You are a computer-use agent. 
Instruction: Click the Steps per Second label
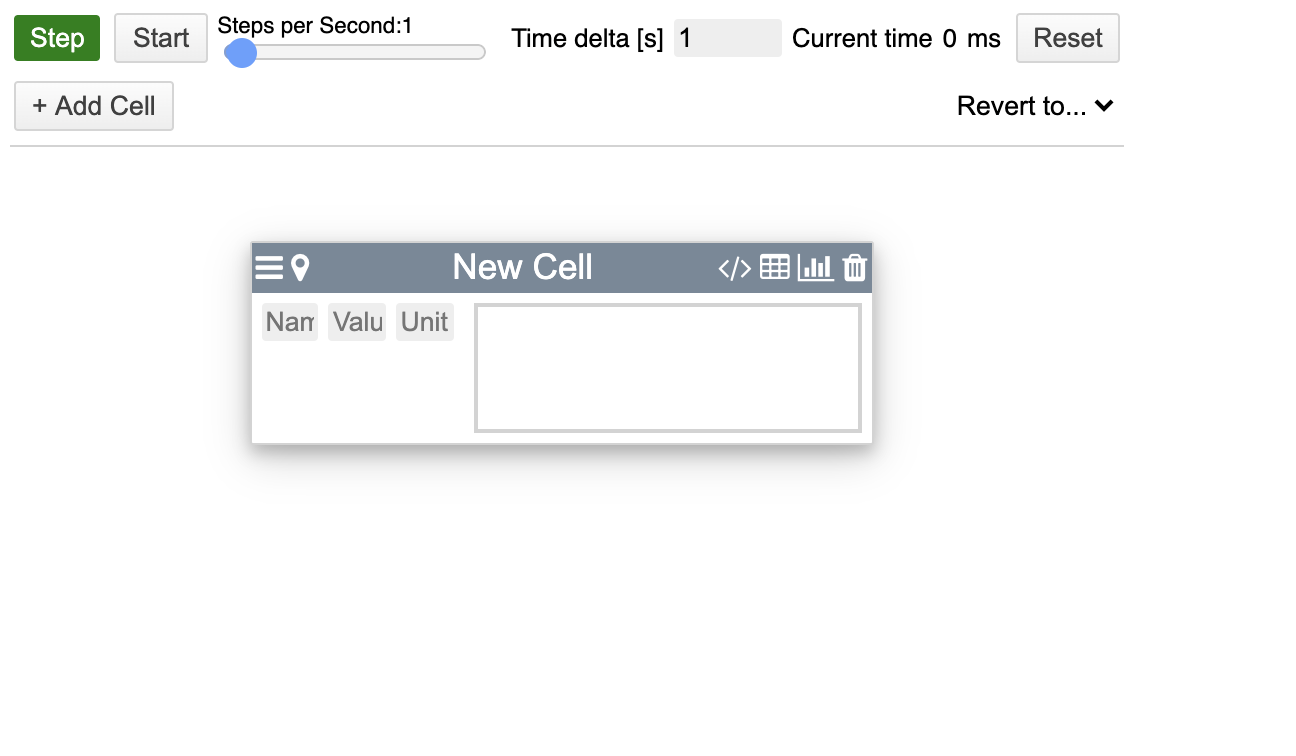click(x=315, y=26)
